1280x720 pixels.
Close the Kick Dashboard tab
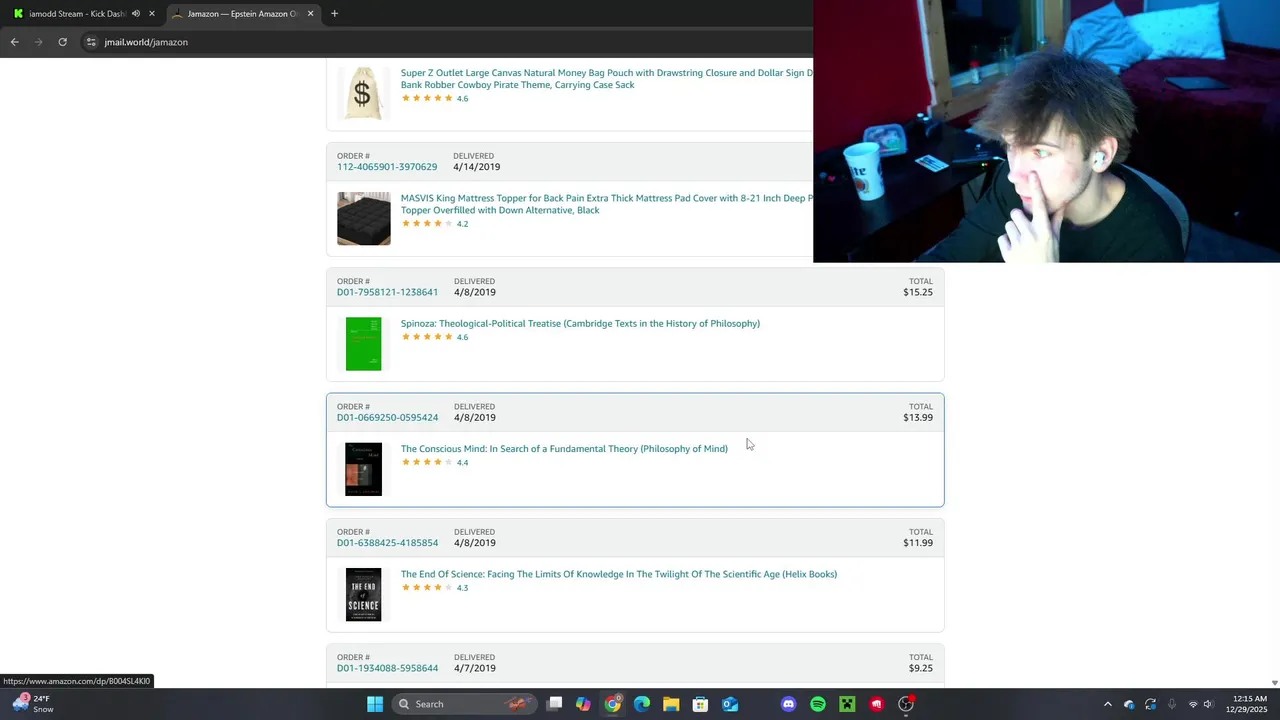pyautogui.click(x=152, y=14)
